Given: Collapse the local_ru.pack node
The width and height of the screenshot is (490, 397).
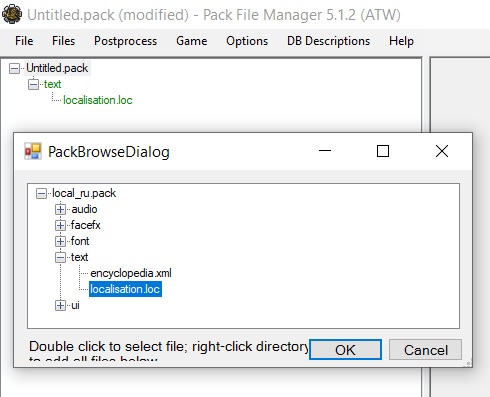Looking at the screenshot, I should tap(41, 193).
